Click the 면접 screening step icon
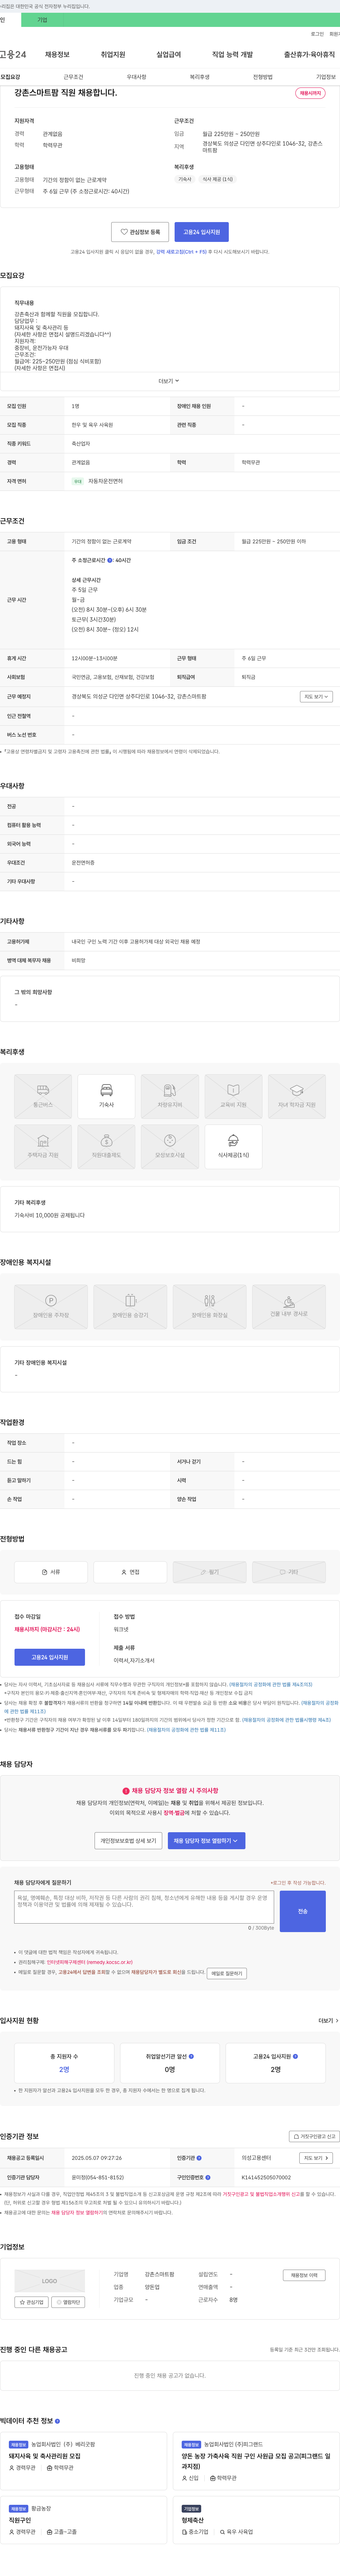Image resolution: width=340 pixels, height=2576 pixels. (124, 1571)
